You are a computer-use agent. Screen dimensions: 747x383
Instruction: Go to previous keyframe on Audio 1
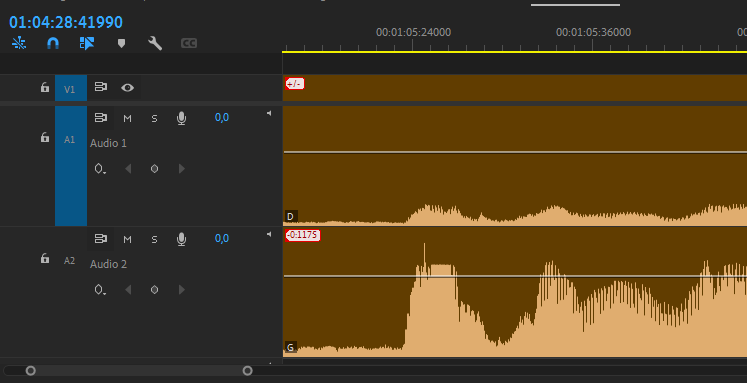(128, 169)
